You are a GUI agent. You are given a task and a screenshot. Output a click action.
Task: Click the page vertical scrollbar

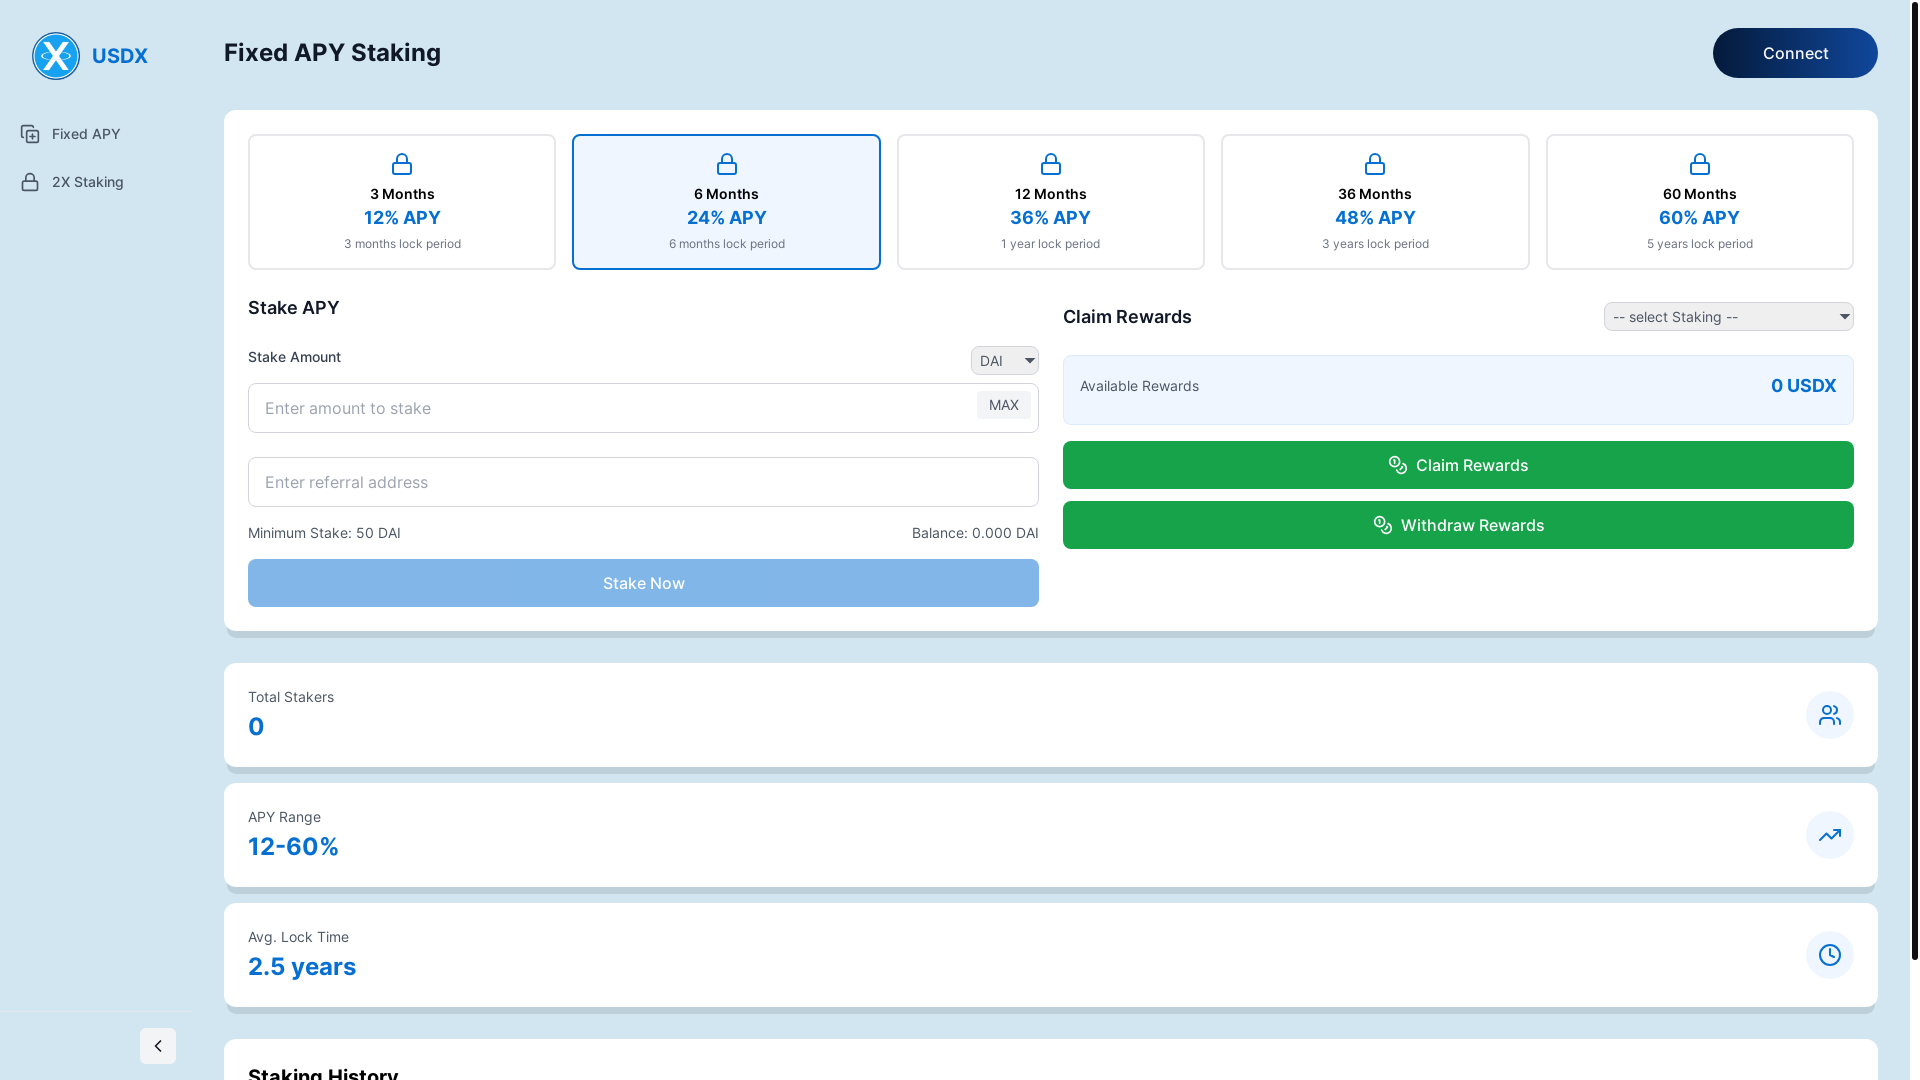(x=1914, y=480)
